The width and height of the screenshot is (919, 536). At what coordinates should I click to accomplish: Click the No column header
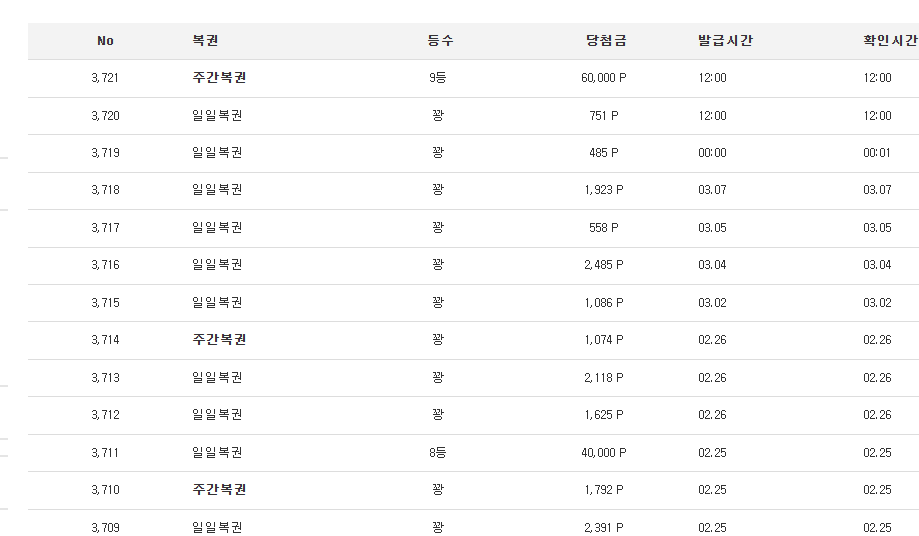pos(105,41)
